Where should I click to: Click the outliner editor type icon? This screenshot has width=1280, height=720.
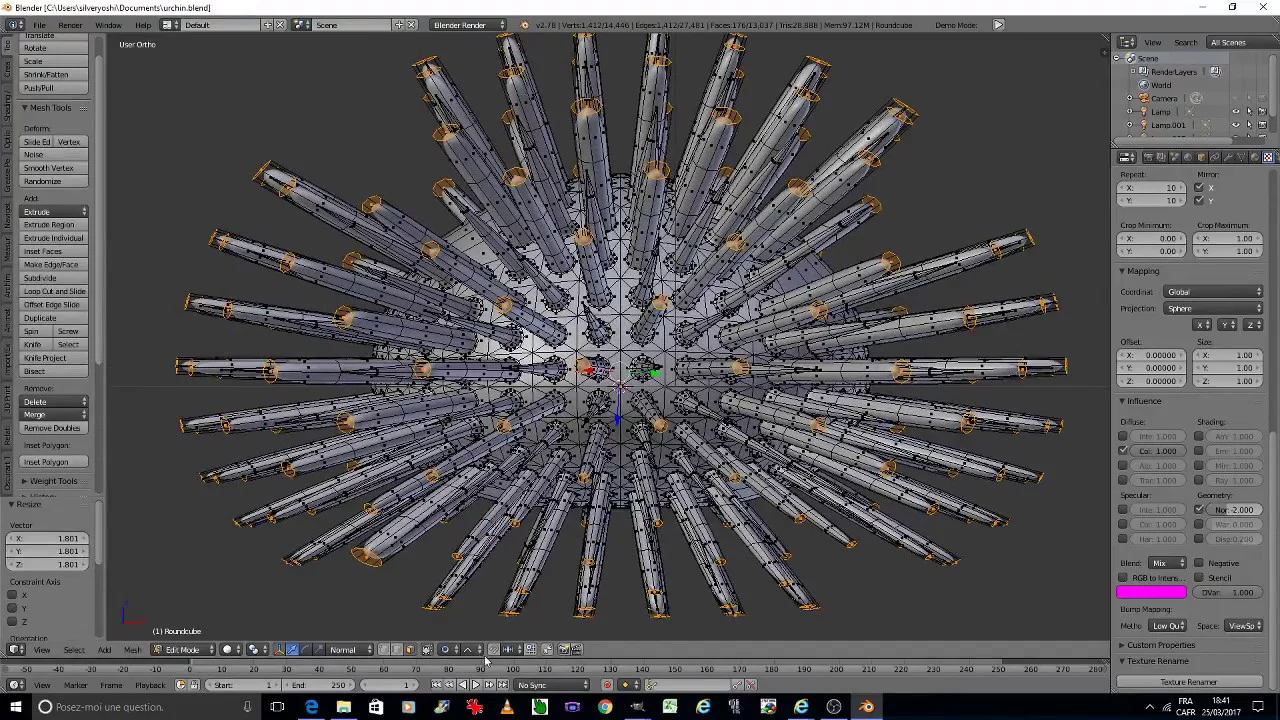click(1127, 42)
